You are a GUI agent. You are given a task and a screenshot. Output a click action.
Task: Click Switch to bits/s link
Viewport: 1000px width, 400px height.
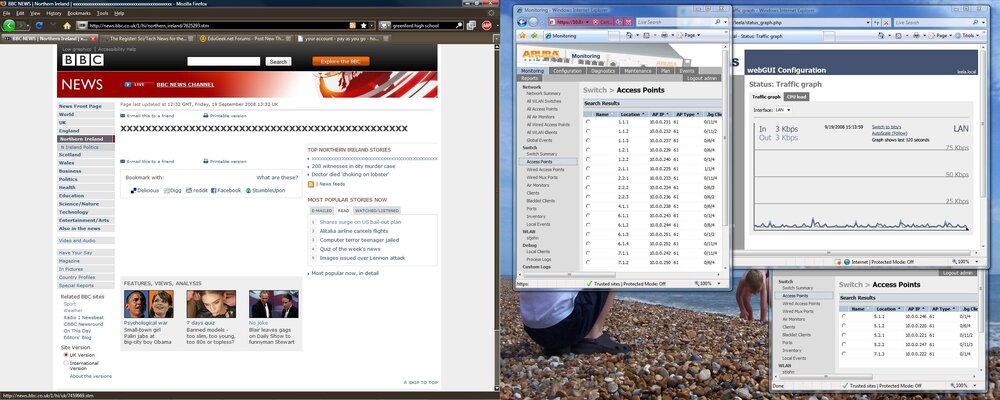click(x=886, y=127)
